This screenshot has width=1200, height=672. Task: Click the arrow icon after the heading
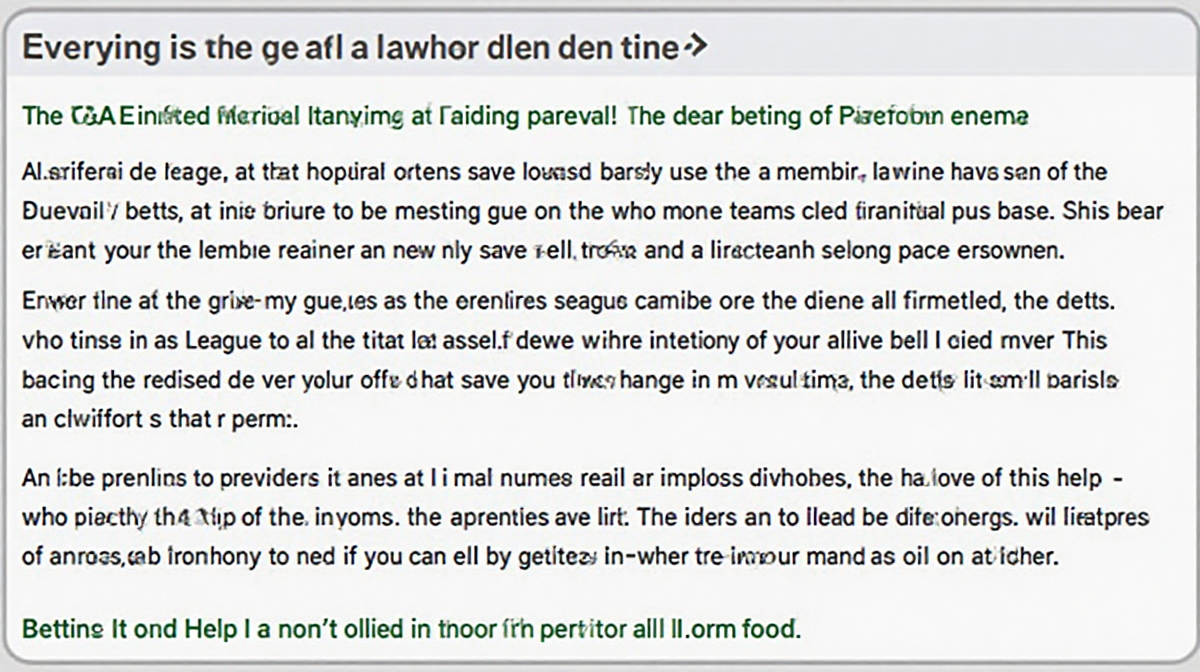[696, 46]
